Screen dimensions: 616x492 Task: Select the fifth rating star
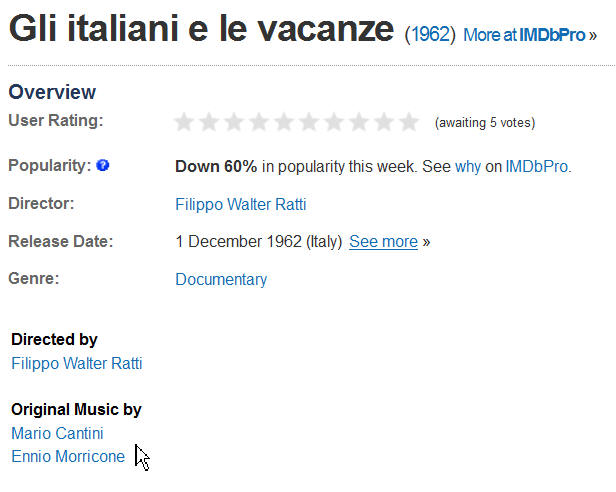(x=284, y=122)
